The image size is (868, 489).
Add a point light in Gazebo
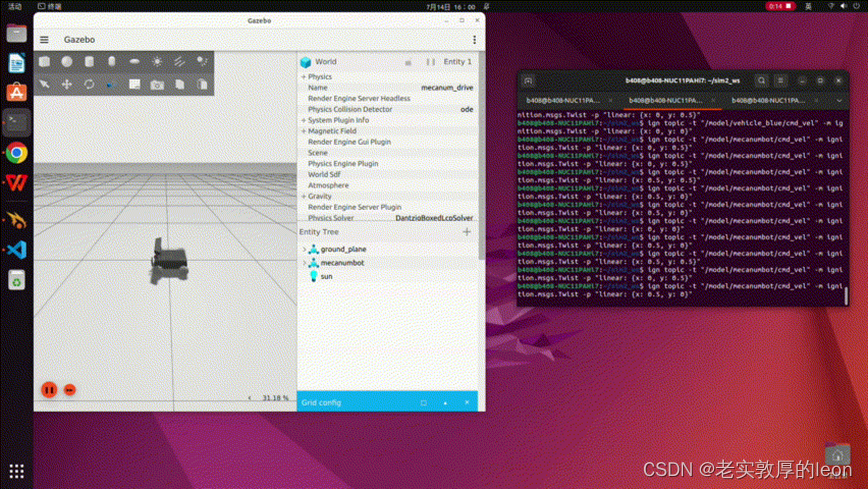(157, 61)
